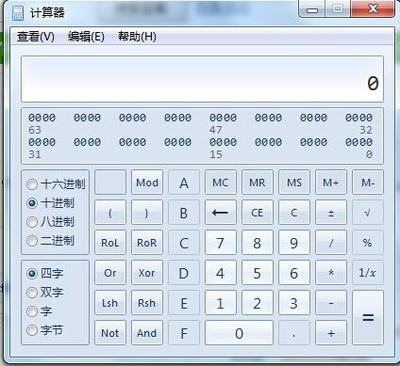
Task: Click the close parenthesis button
Action: (x=147, y=213)
